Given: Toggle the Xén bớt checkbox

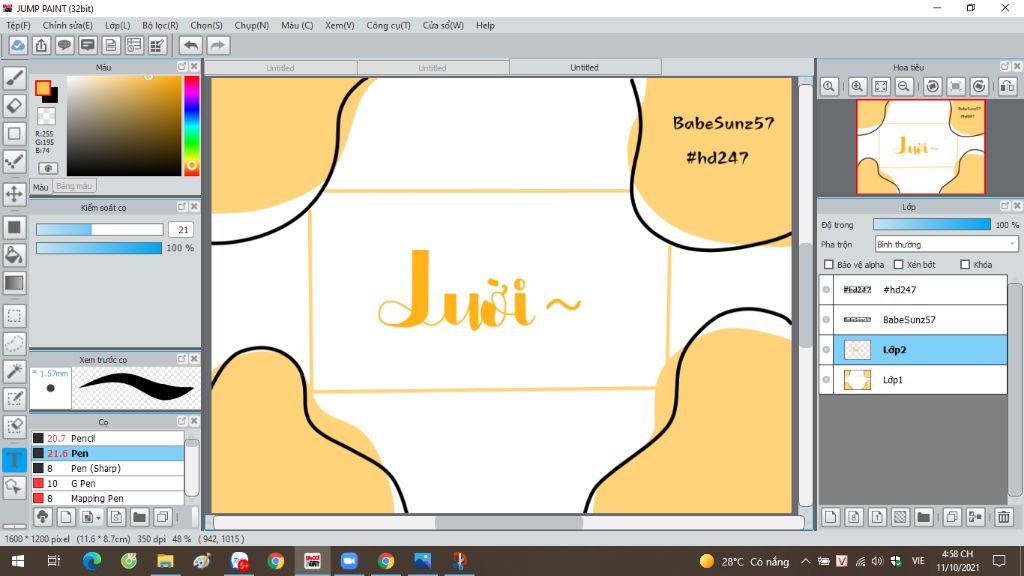Looking at the screenshot, I should point(898,265).
